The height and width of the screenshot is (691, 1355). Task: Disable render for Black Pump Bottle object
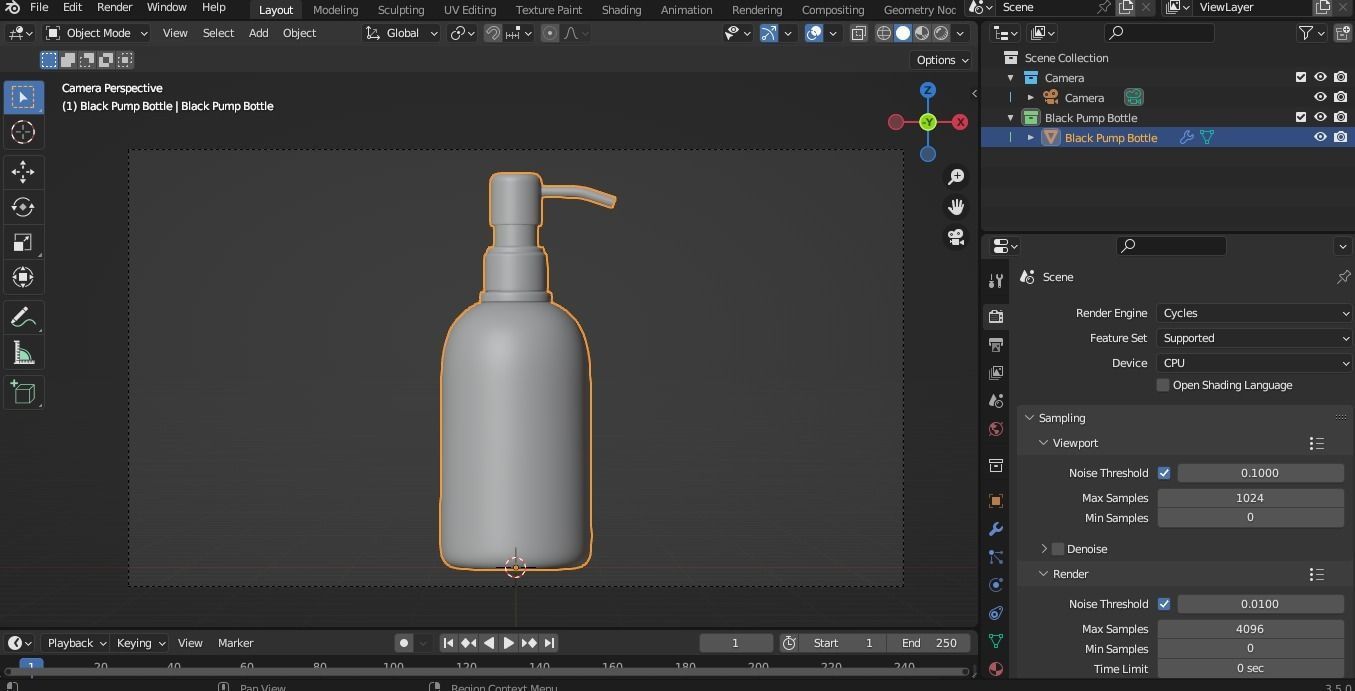tap(1340, 138)
